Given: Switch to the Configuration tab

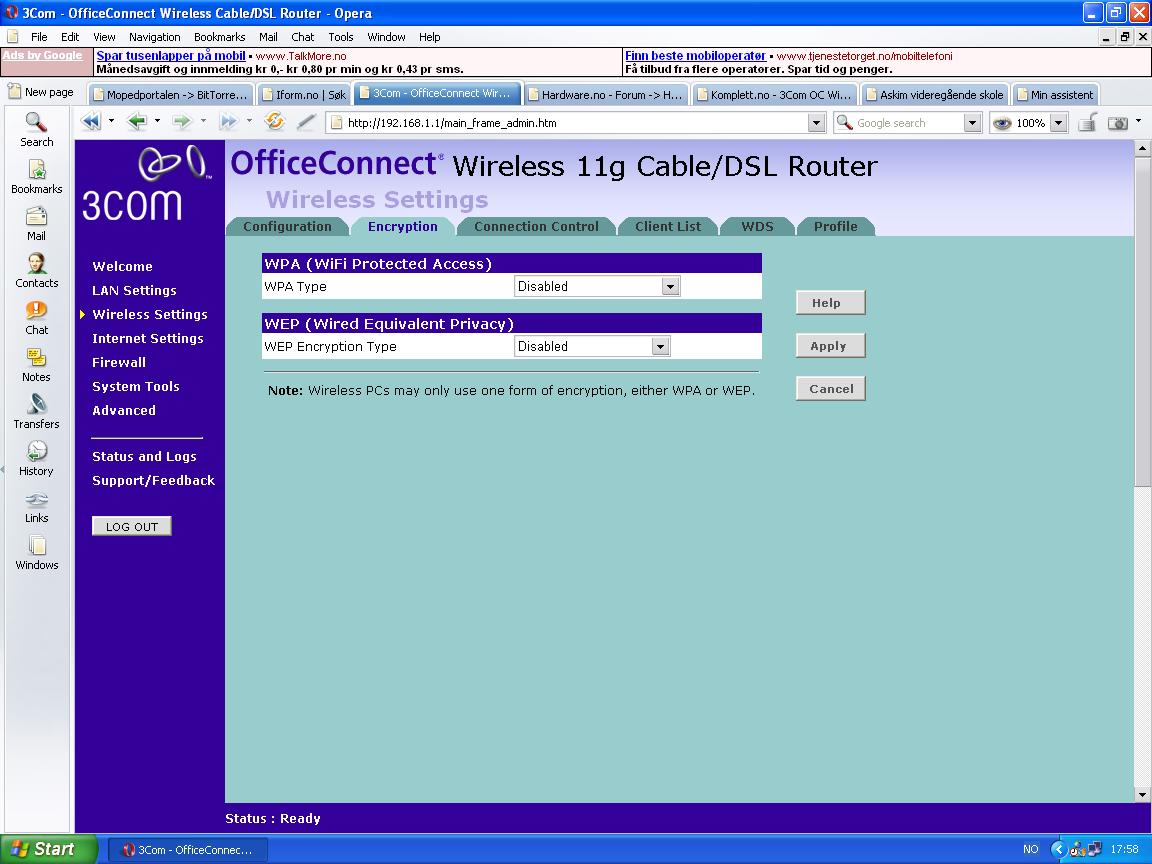Looking at the screenshot, I should click(287, 226).
